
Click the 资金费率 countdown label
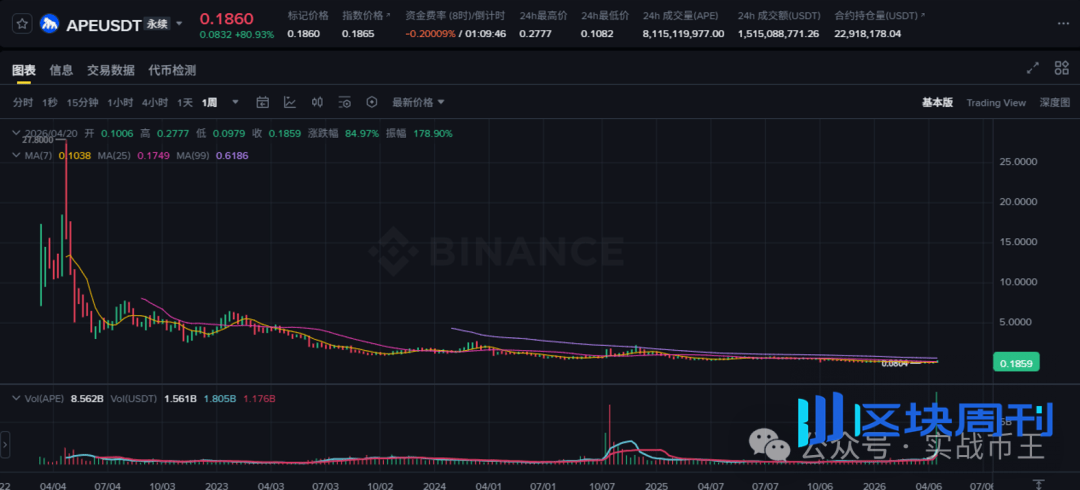click(x=455, y=15)
